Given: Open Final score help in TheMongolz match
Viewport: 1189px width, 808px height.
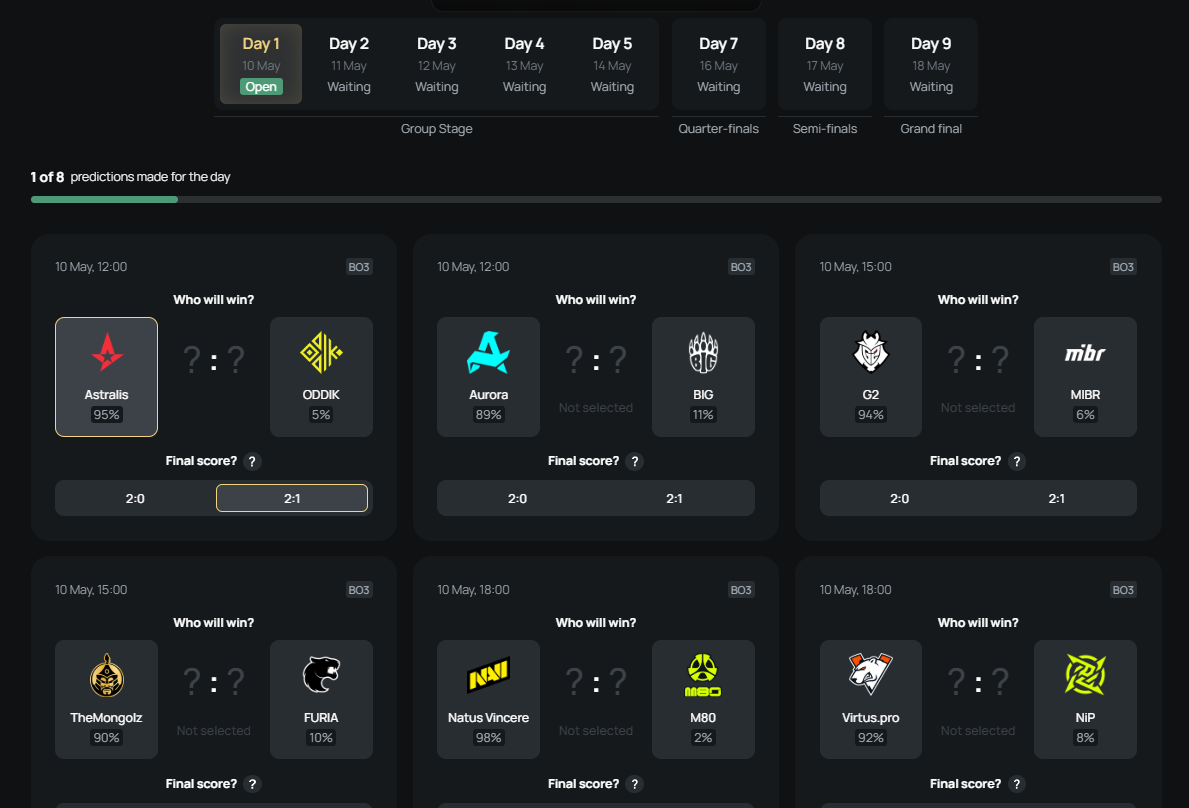Looking at the screenshot, I should click(x=253, y=784).
